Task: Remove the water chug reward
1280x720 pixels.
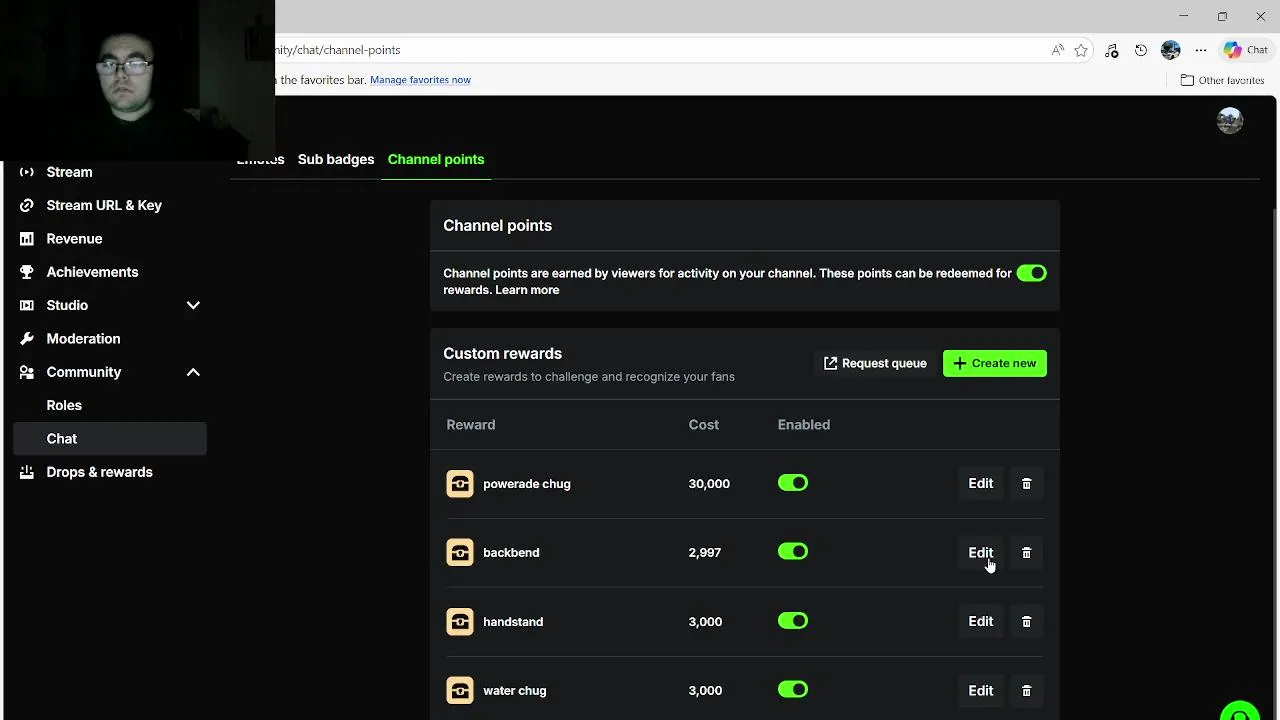Action: [x=1026, y=691]
